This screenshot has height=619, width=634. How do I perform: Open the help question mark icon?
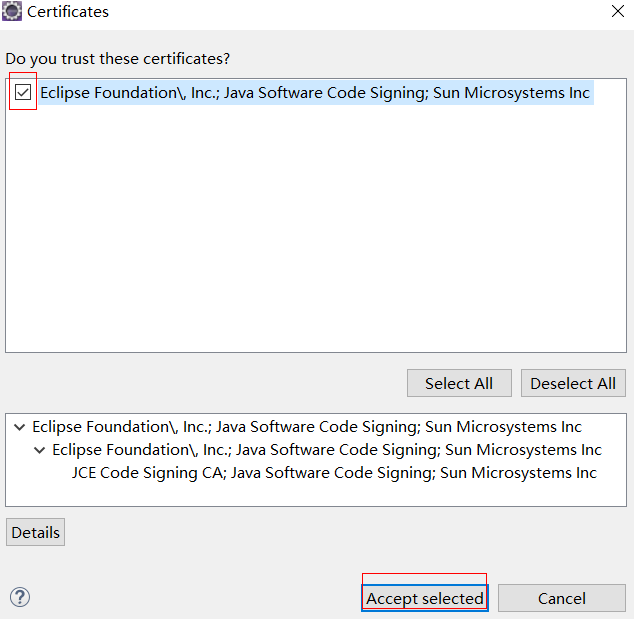[20, 597]
